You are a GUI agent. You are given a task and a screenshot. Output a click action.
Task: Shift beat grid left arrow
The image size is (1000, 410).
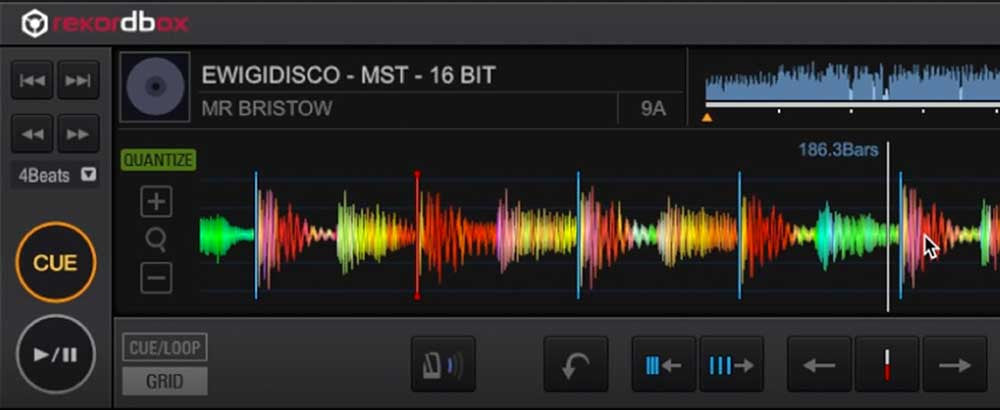pyautogui.click(x=820, y=364)
